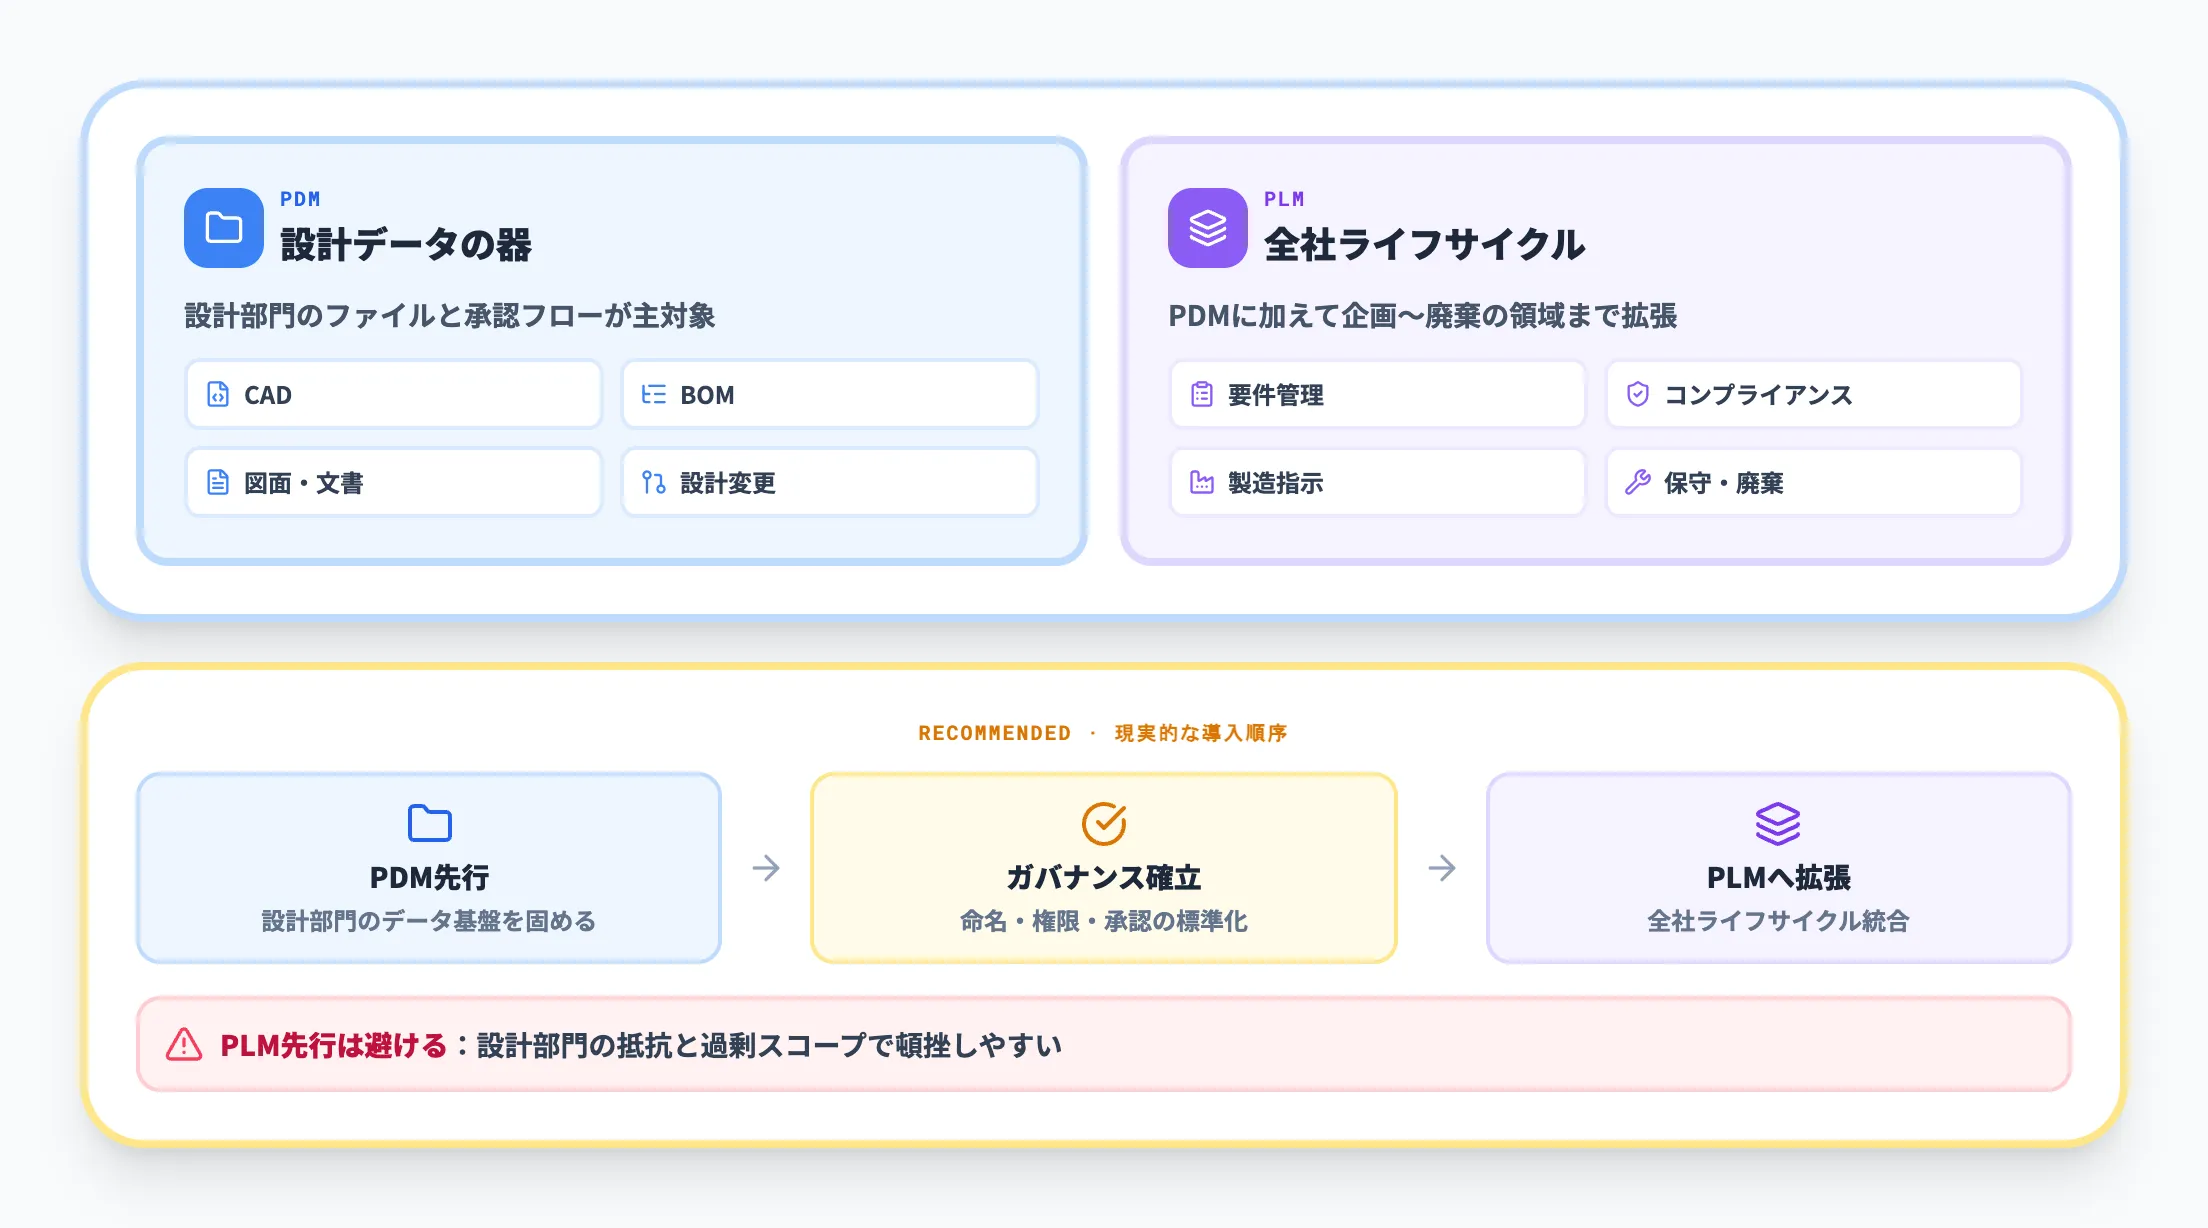
Task: Select the PDM label above 設計データの器
Action: pyautogui.click(x=299, y=198)
